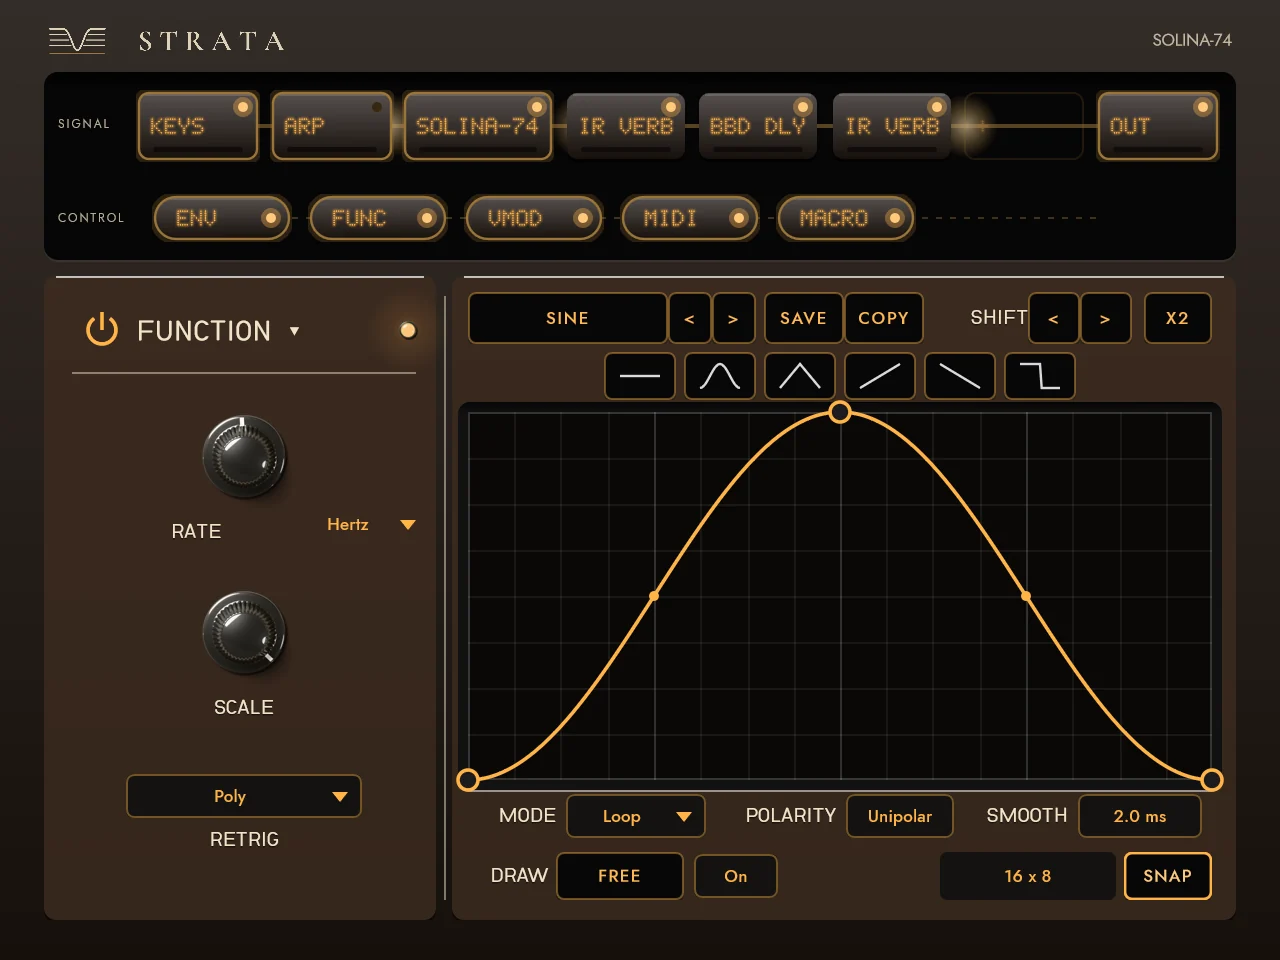The image size is (1280, 960).
Task: Toggle the VMOD control LED
Action: [583, 218]
